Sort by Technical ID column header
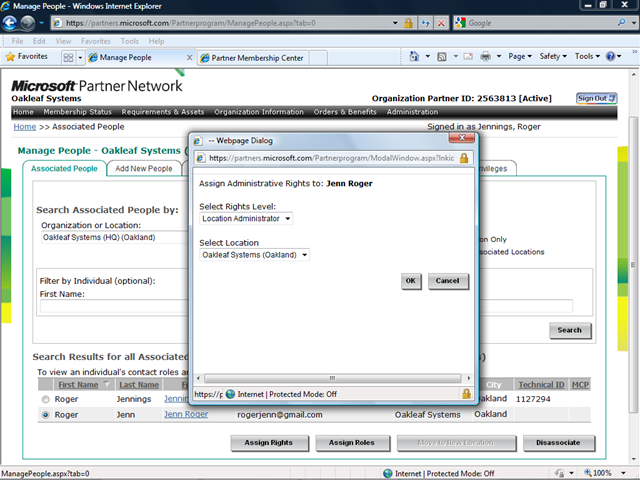 point(541,385)
